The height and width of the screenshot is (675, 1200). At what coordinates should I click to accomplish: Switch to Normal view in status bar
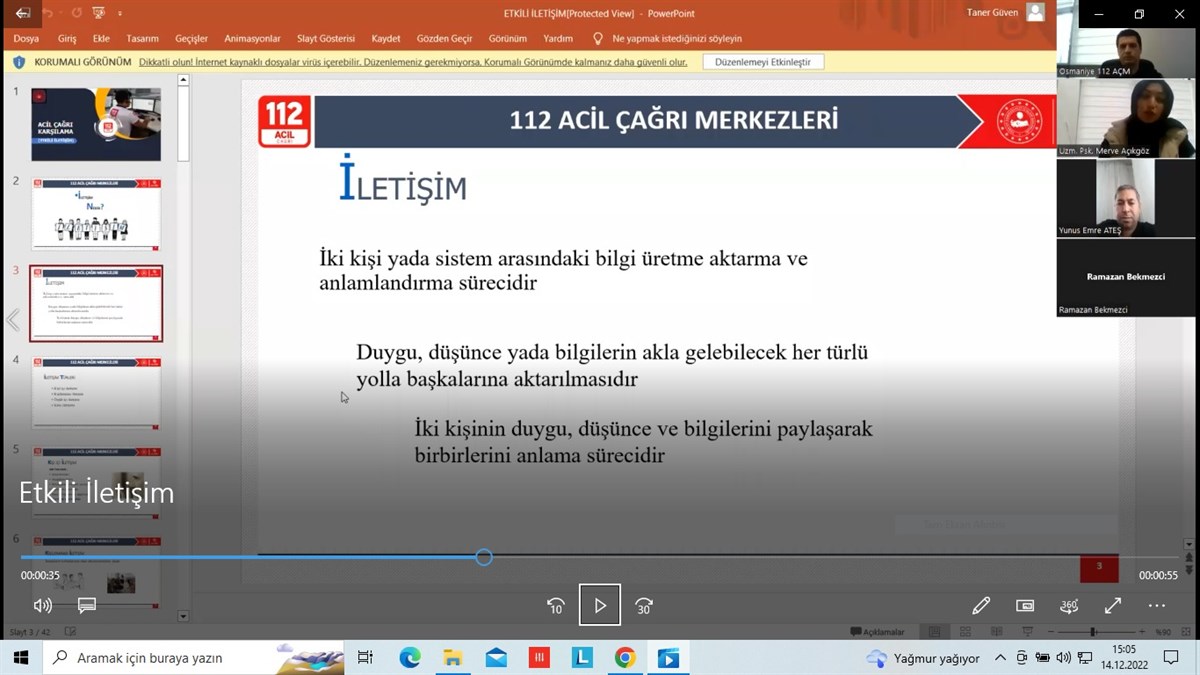pos(934,632)
